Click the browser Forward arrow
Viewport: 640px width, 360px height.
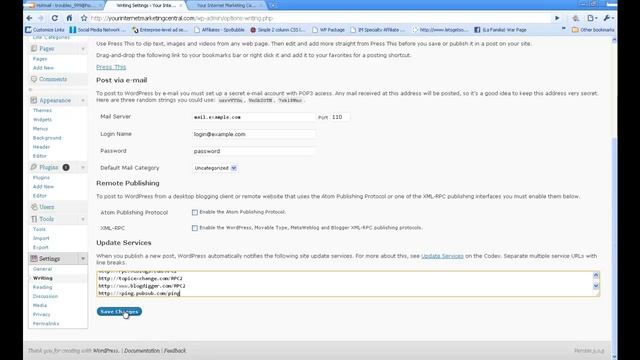coord(41,18)
